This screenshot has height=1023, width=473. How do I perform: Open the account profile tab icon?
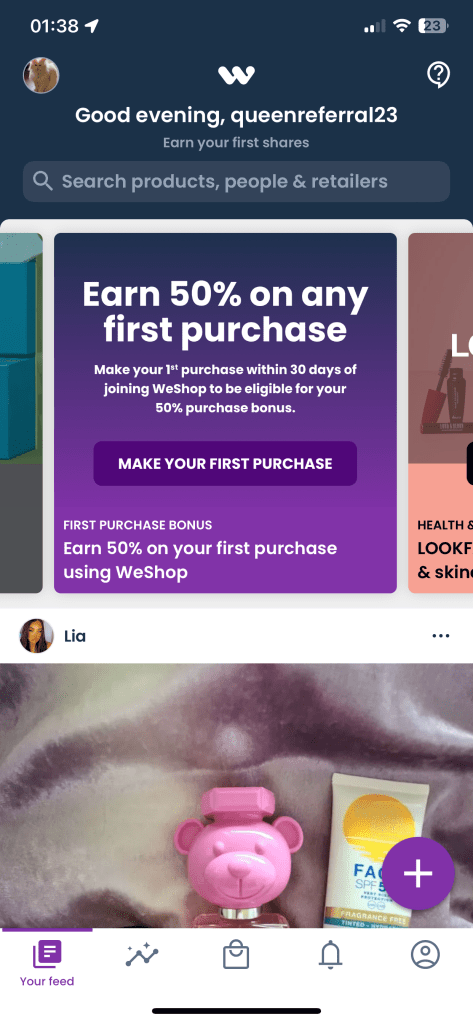click(425, 956)
